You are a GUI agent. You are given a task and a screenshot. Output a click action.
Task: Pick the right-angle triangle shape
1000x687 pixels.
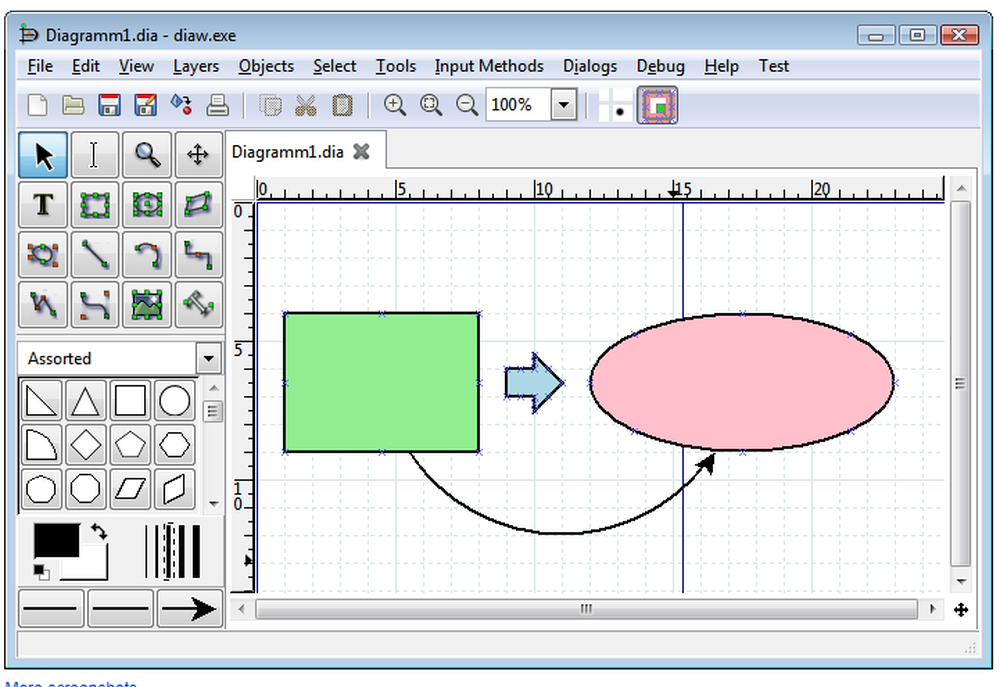coord(41,401)
